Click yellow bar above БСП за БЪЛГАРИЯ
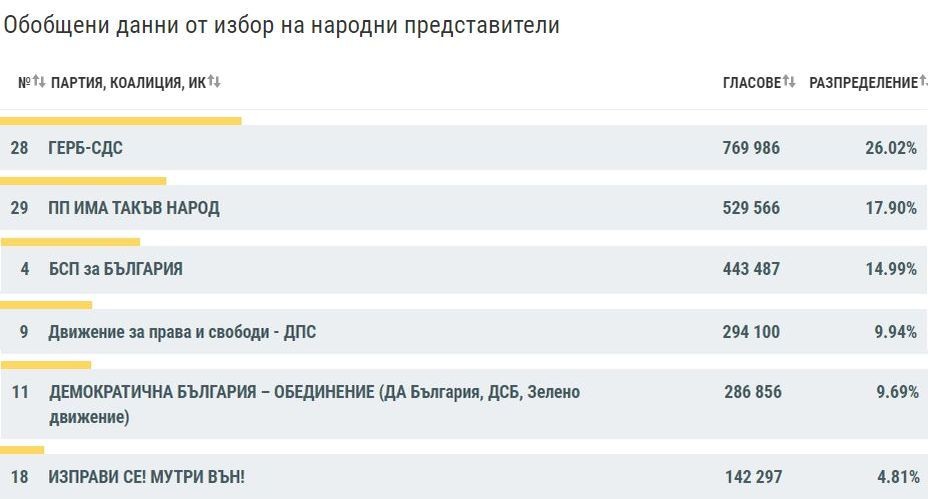 click(x=70, y=242)
